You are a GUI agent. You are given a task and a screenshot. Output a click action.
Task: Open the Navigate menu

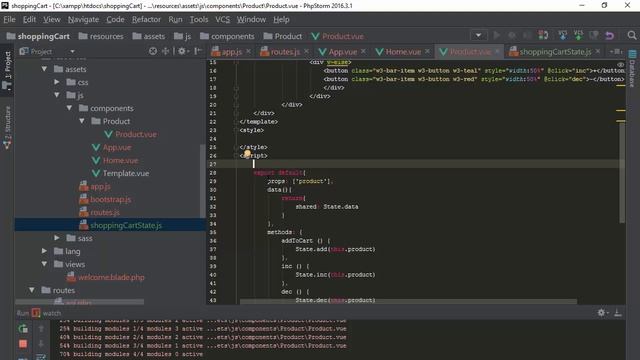point(83,19)
